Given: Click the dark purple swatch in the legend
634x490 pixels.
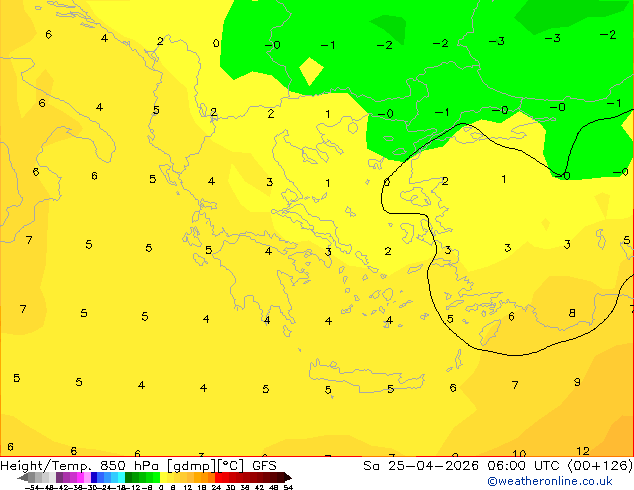Looking at the screenshot, I should tap(59, 477).
